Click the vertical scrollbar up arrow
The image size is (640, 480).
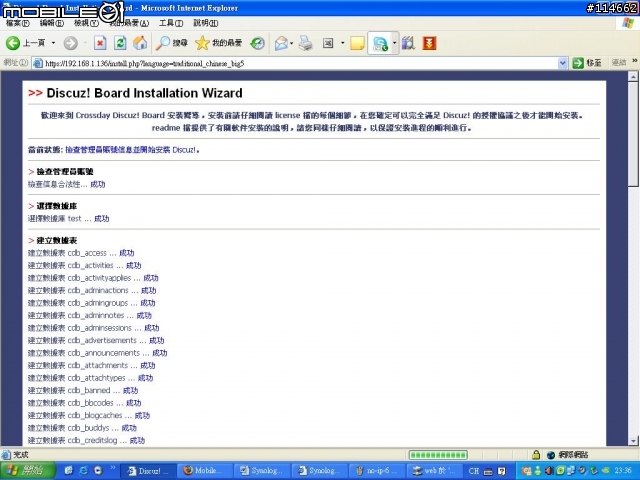(633, 76)
